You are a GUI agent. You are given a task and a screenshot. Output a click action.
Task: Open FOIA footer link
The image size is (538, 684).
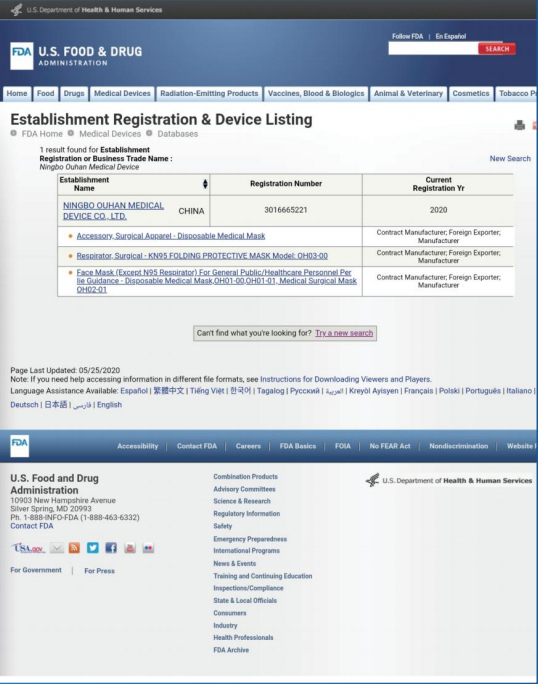click(x=343, y=446)
